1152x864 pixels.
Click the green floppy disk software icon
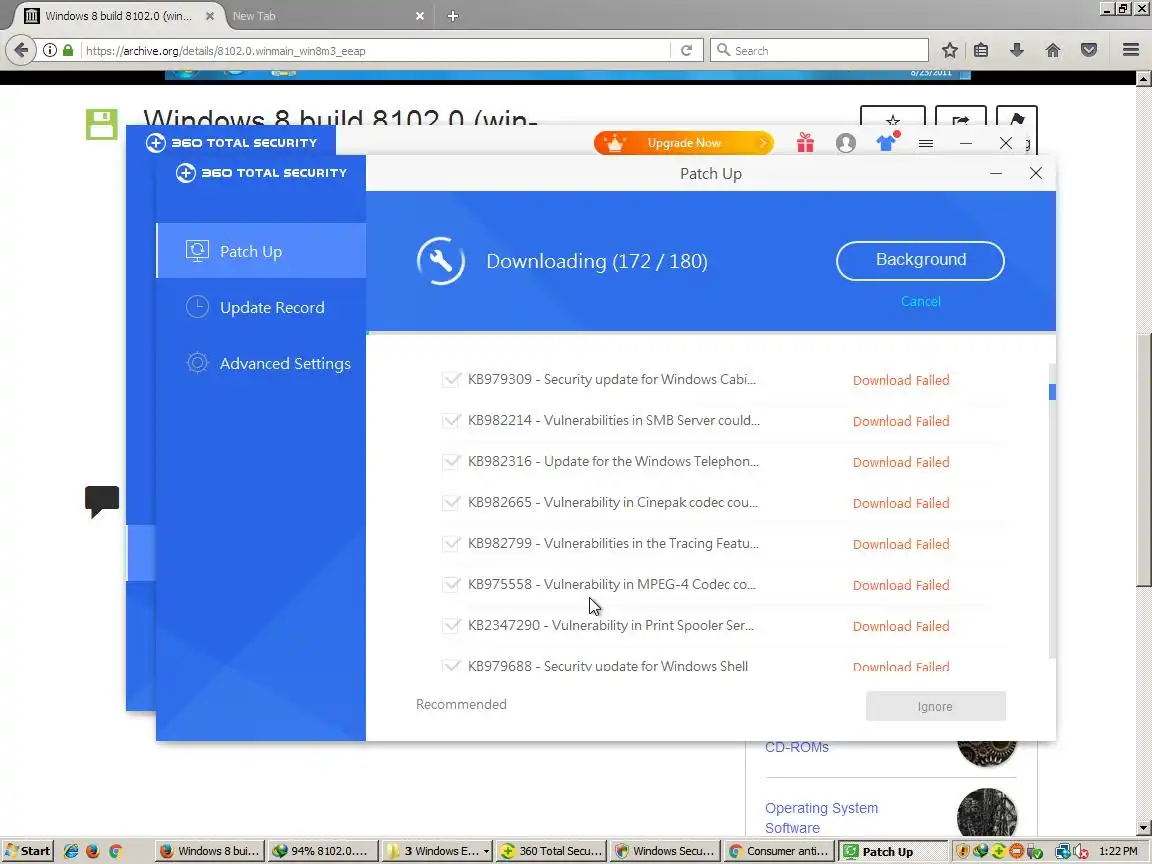coord(101,124)
